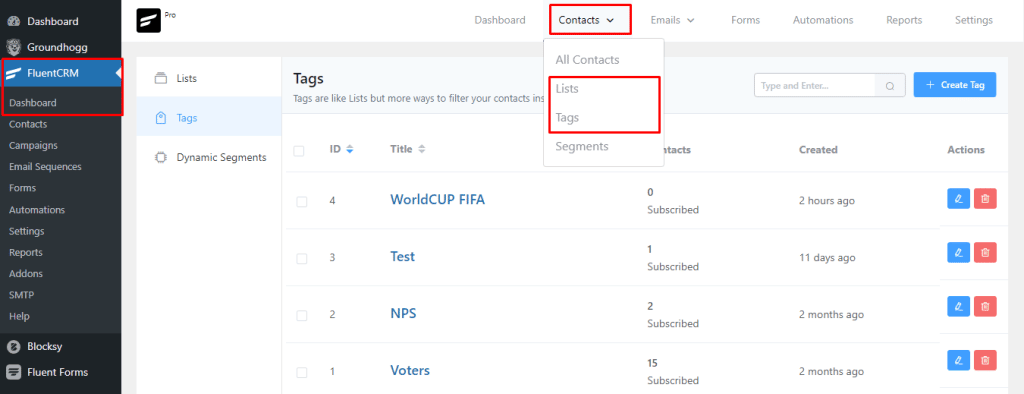This screenshot has width=1024, height=394.
Task: Delete the WorldCUP FIFA tag
Action: coord(985,199)
